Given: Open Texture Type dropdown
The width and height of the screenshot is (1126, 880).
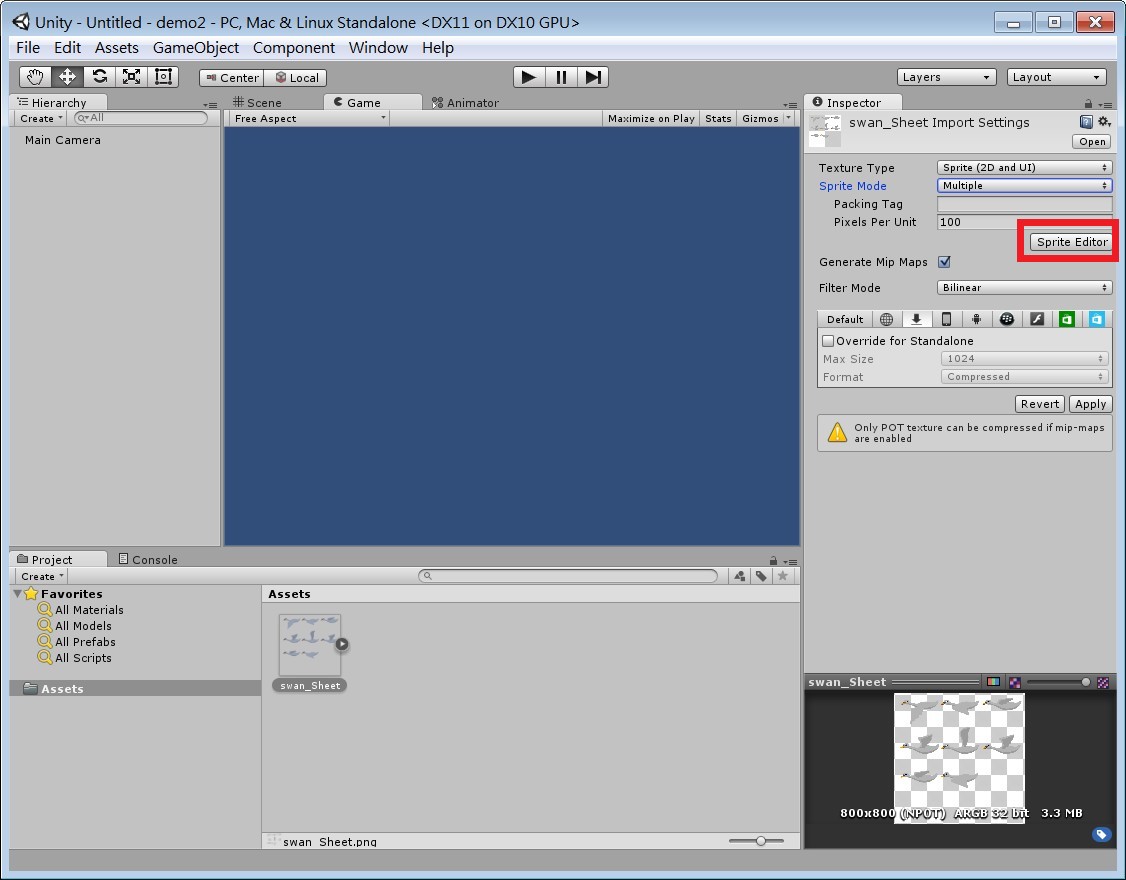Looking at the screenshot, I should tap(1025, 167).
